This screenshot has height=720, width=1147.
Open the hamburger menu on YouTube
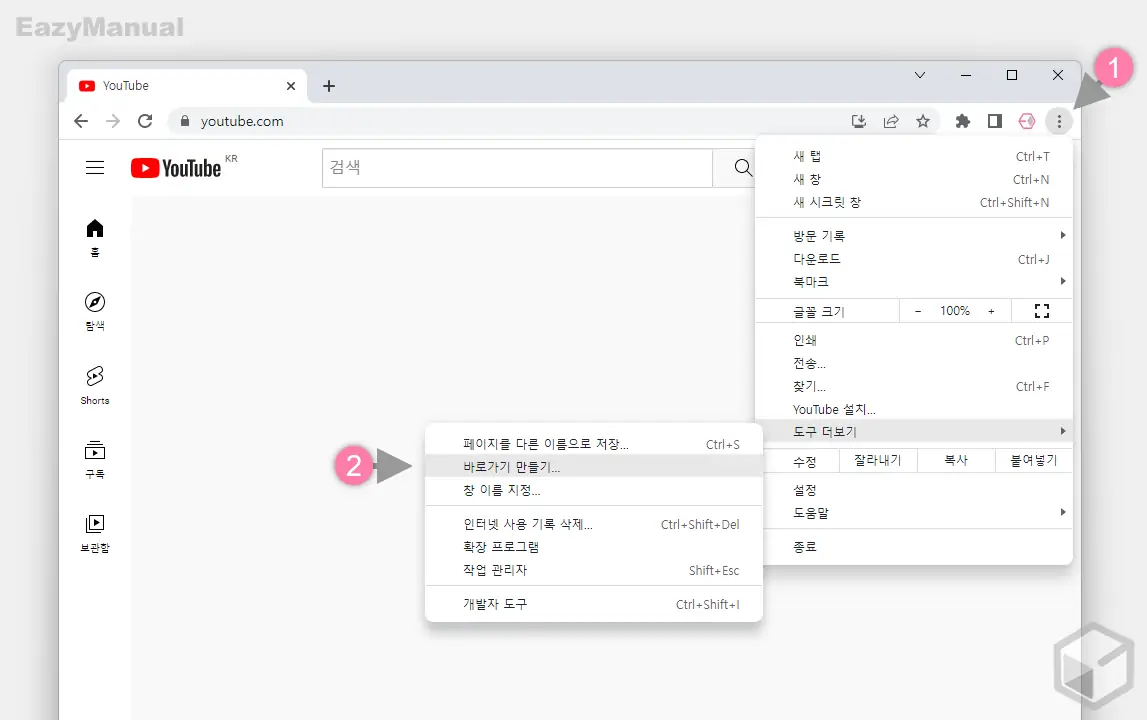[x=95, y=168]
